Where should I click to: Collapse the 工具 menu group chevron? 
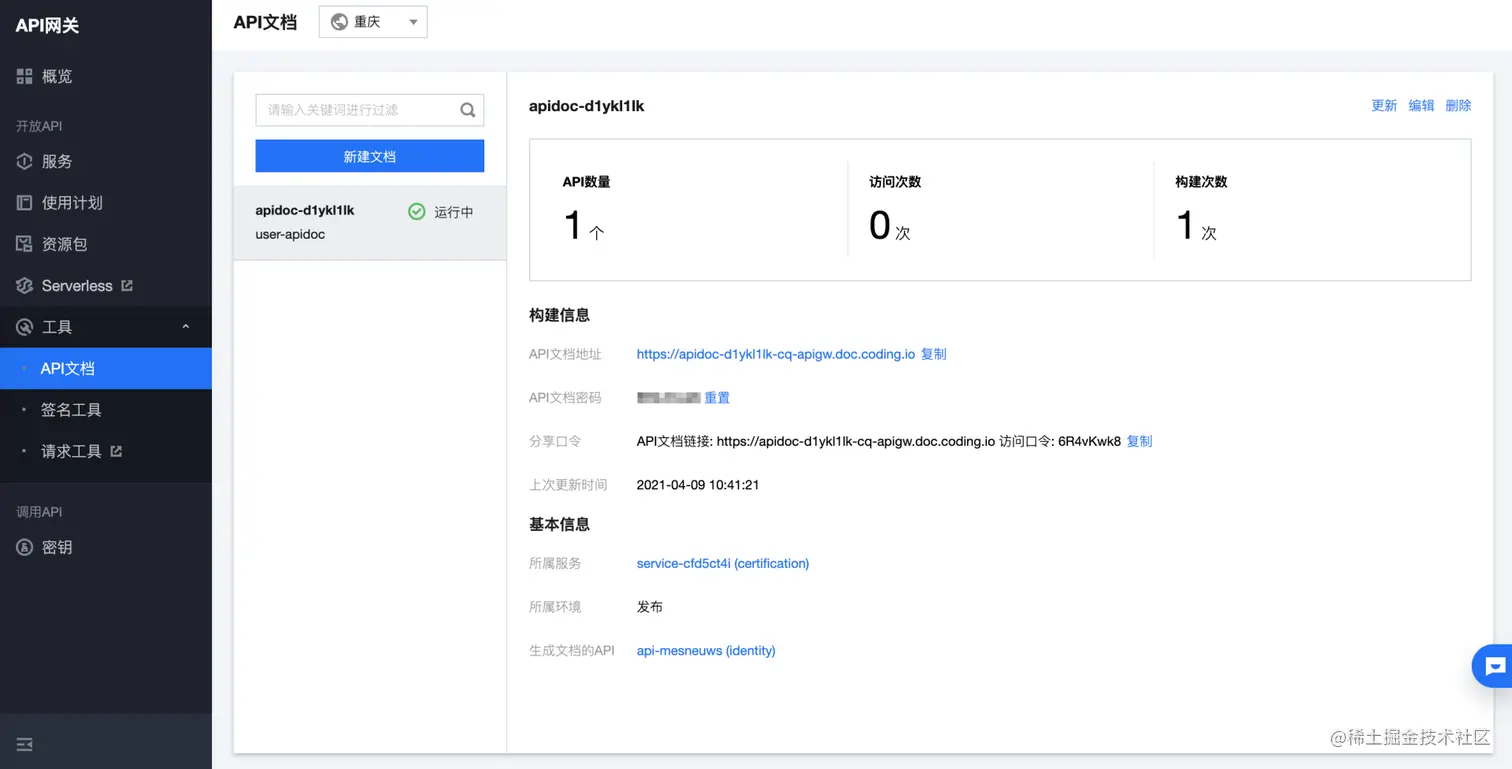[x=185, y=326]
